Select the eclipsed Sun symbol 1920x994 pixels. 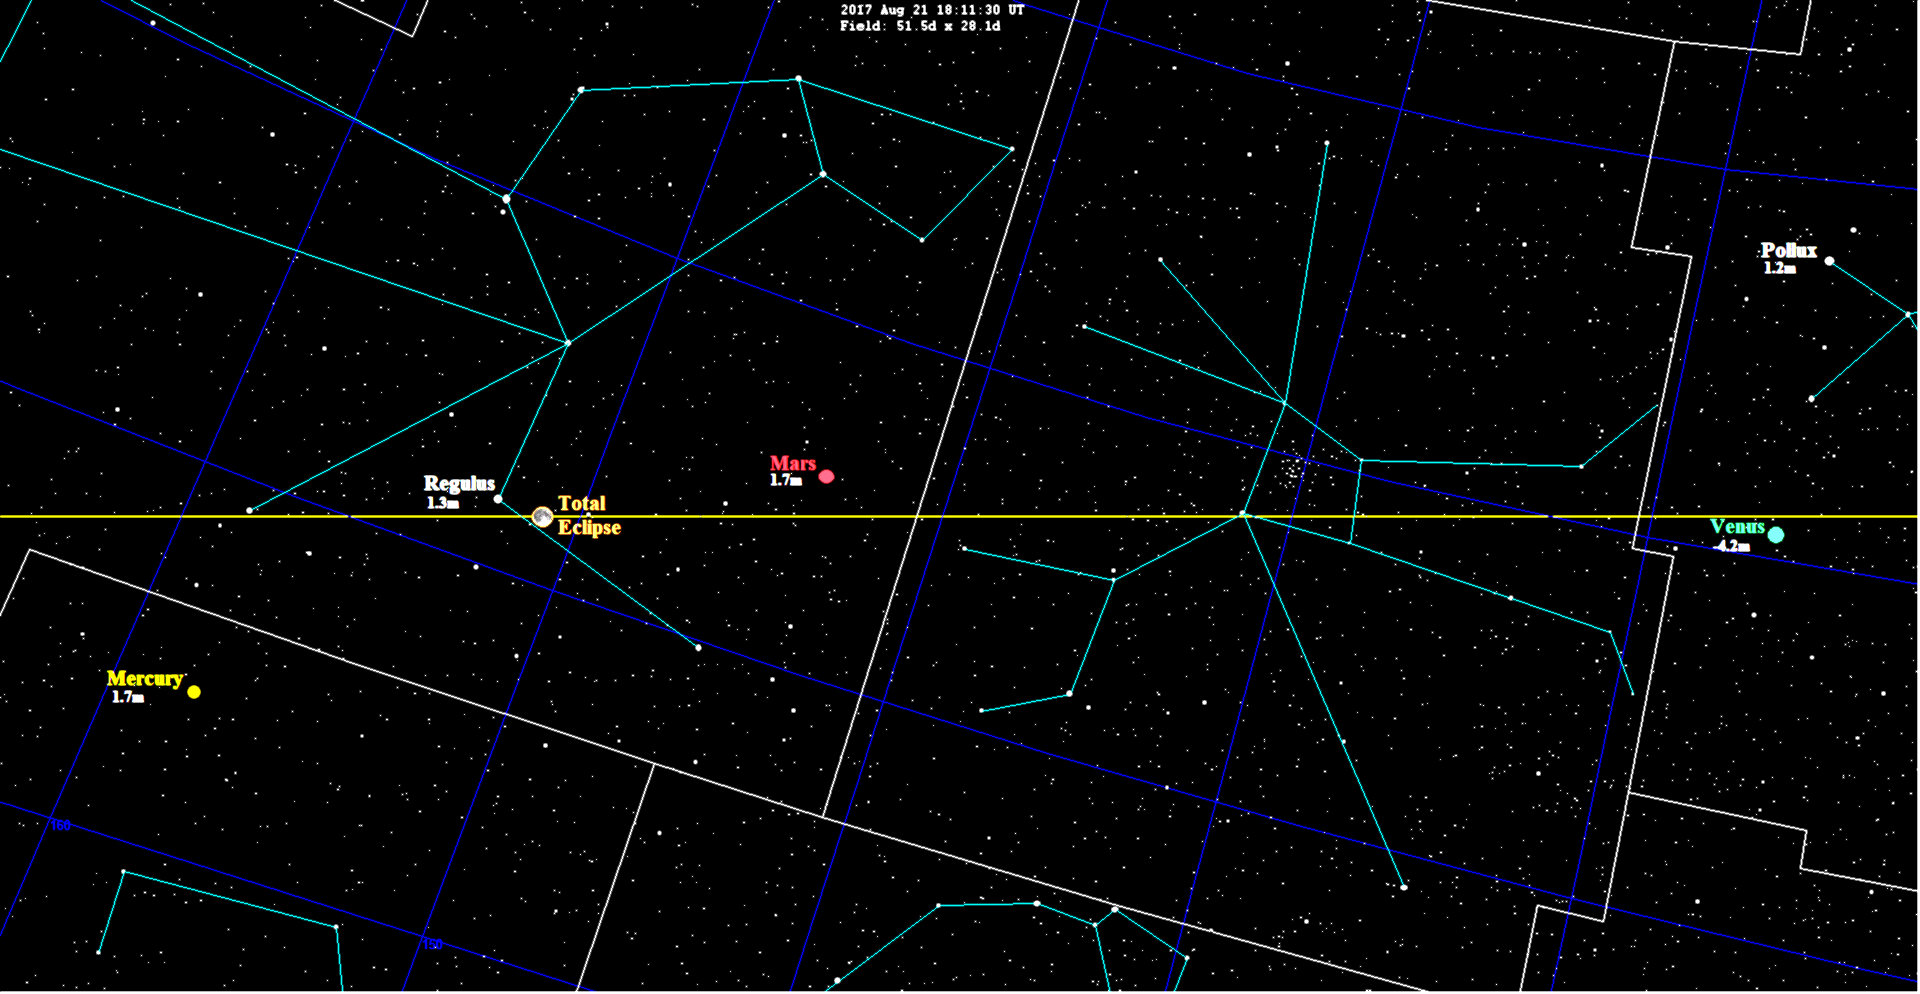pos(542,516)
